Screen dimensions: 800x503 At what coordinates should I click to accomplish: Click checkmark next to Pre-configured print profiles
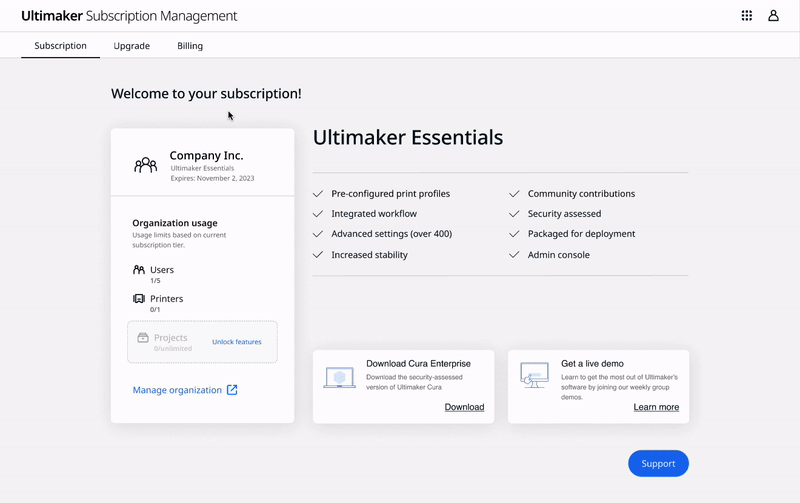(318, 194)
